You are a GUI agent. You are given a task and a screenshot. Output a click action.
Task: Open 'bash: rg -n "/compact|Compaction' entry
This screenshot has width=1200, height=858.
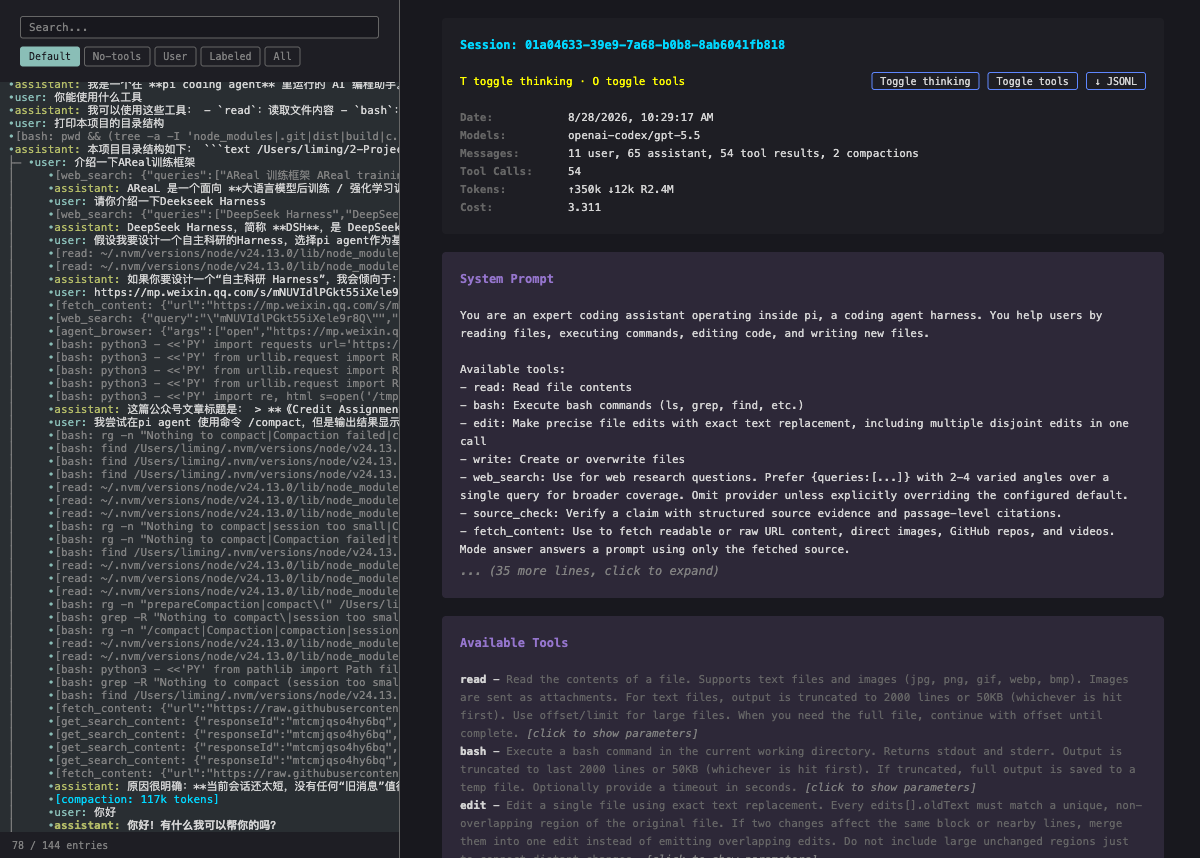coord(223,630)
